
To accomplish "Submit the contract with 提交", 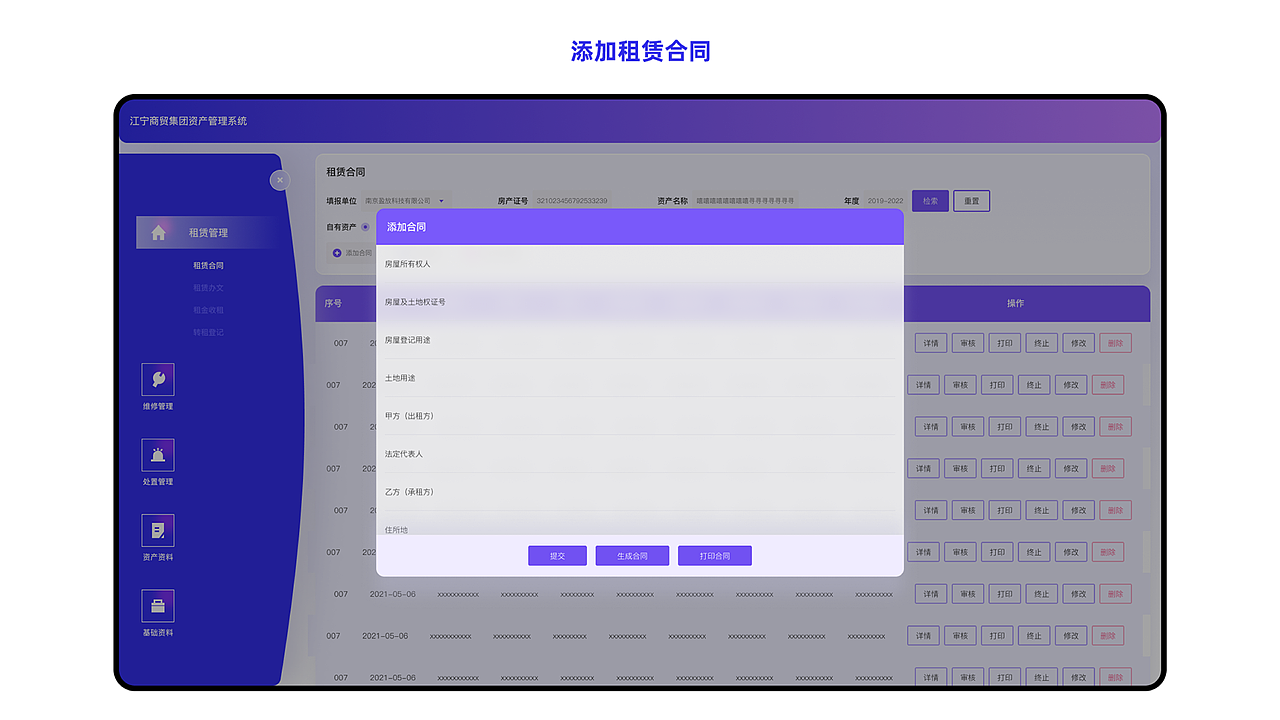I will click(x=557, y=555).
